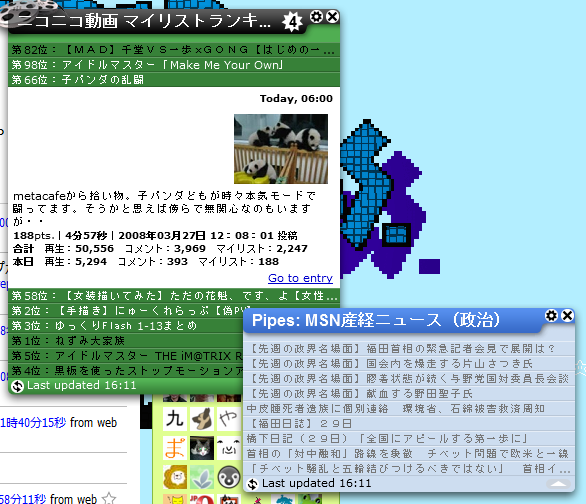The image size is (586, 504).
Task: Open news item 「チベット騒乱と五輪結びつけるべきではない」
Action: (409, 468)
